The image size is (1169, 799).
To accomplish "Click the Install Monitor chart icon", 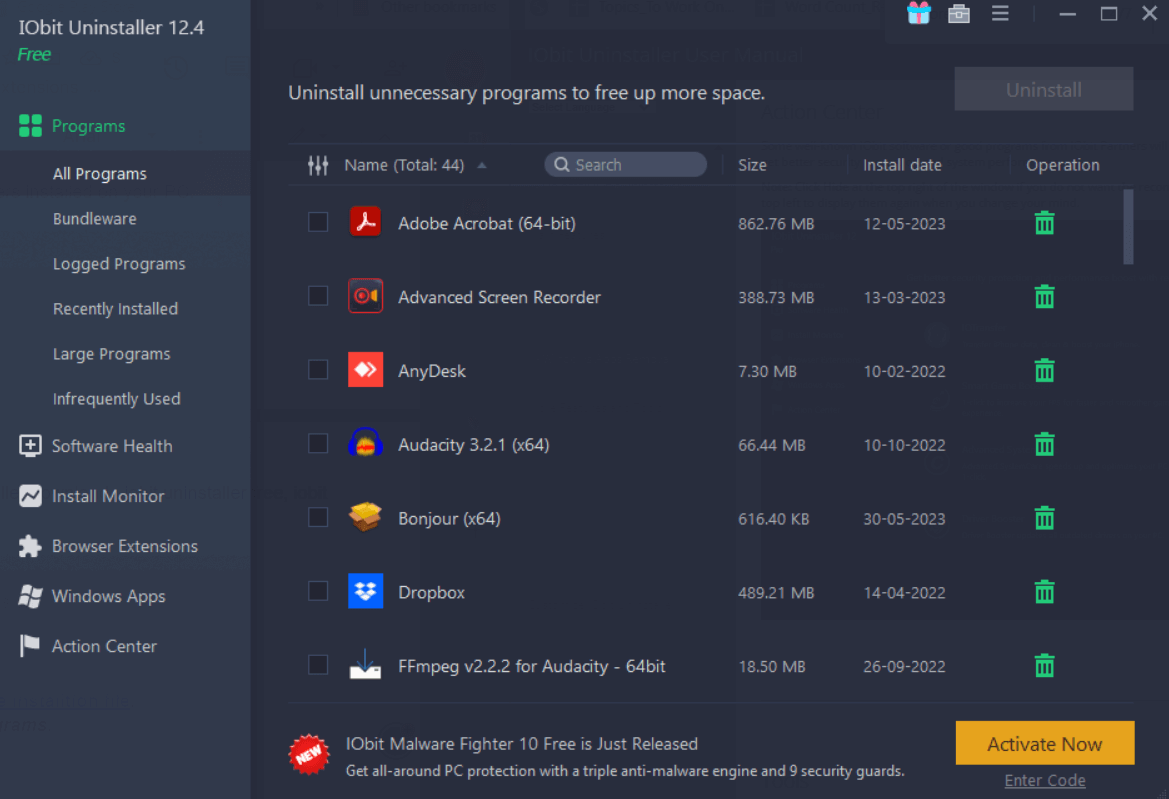I will point(31,496).
